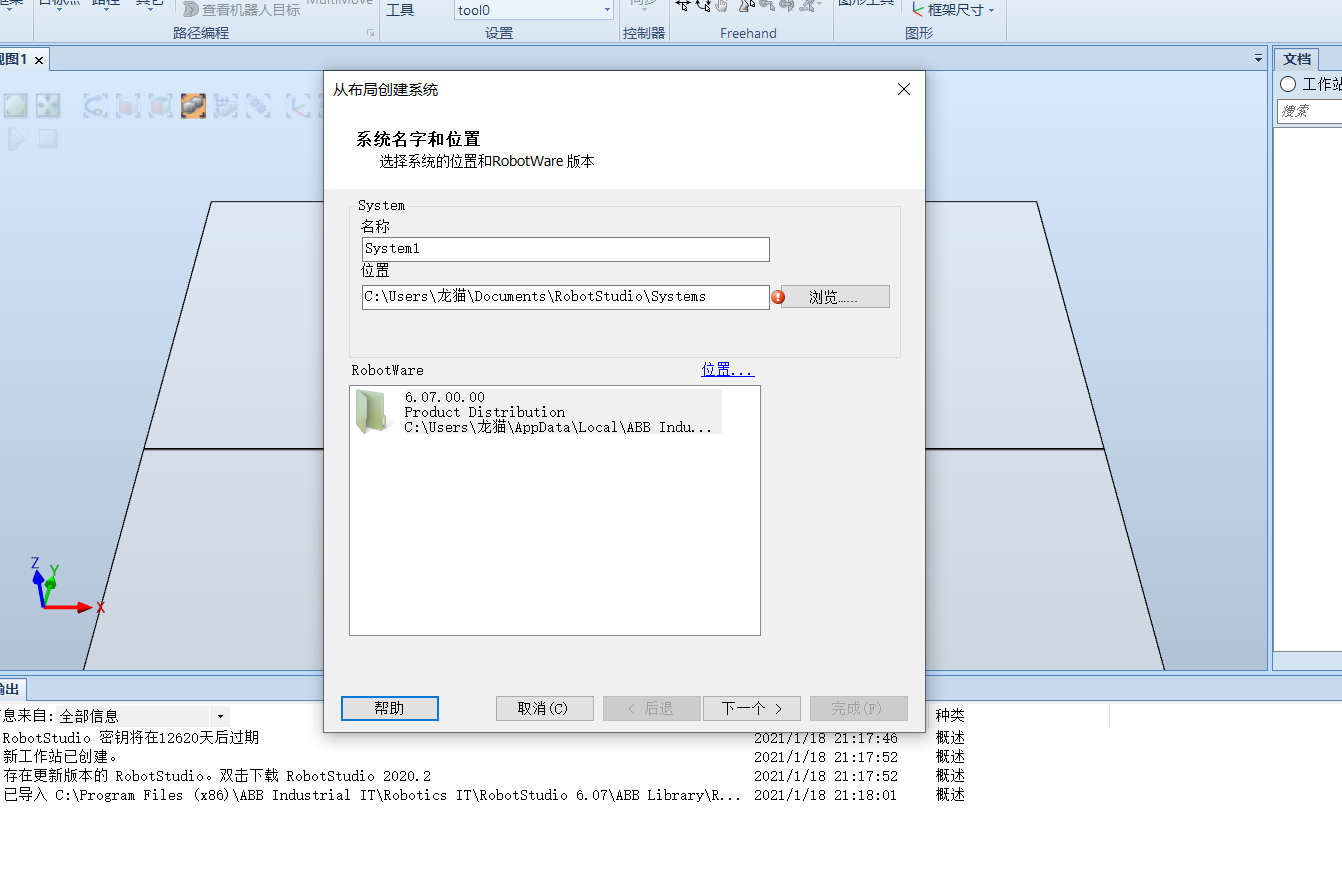
Task: Select the 6.07.00.00 Product Distribution entry
Action: (536, 412)
